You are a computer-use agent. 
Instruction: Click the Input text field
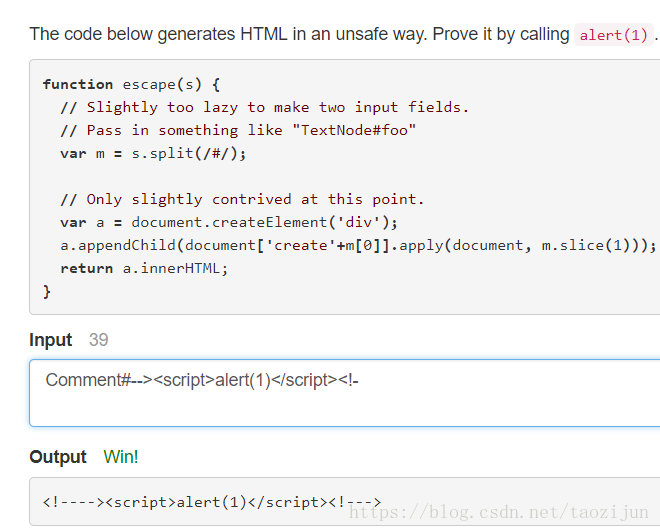click(345, 393)
